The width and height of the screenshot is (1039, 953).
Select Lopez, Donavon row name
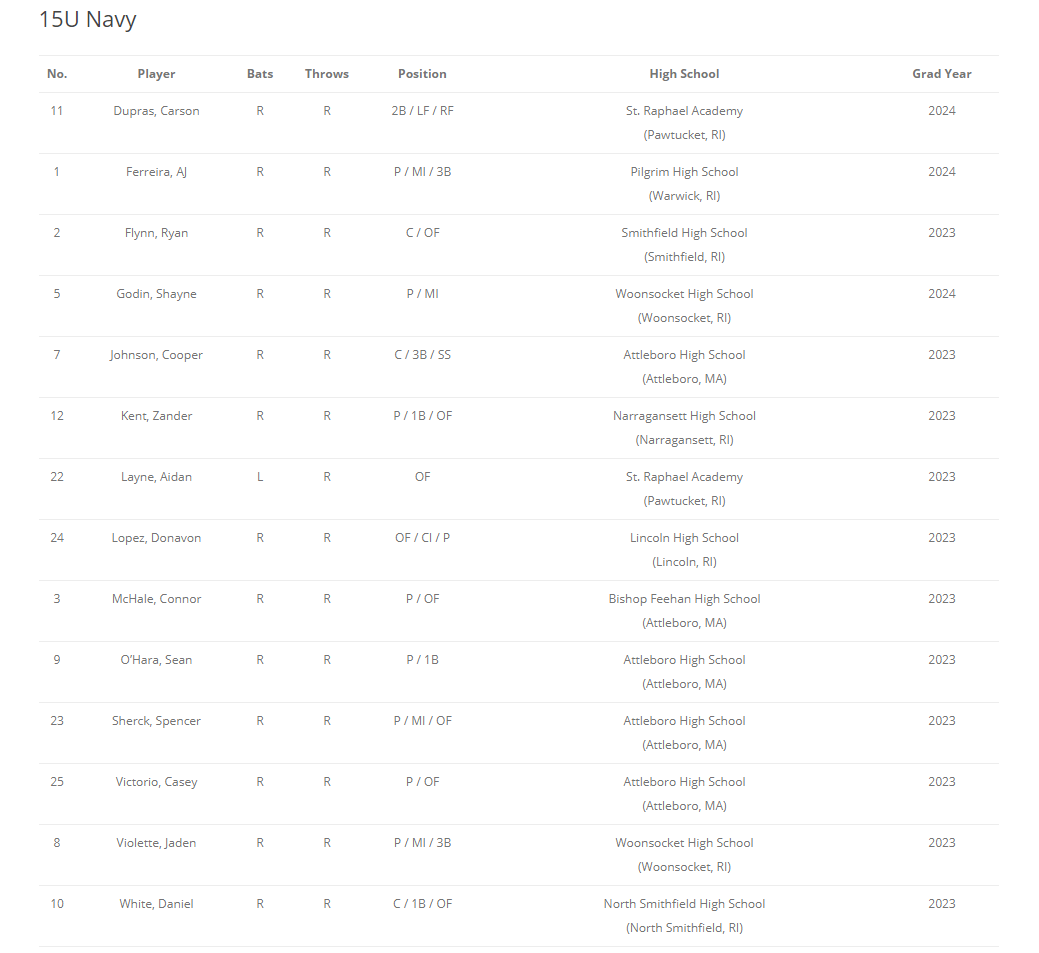[156, 538]
